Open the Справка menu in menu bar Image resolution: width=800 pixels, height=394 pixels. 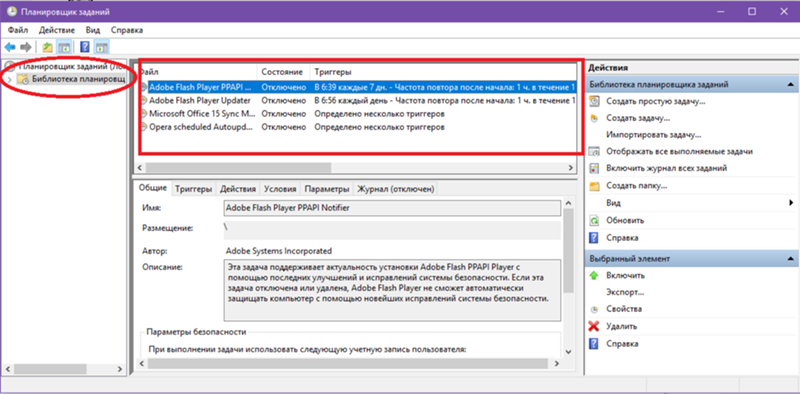pos(127,30)
